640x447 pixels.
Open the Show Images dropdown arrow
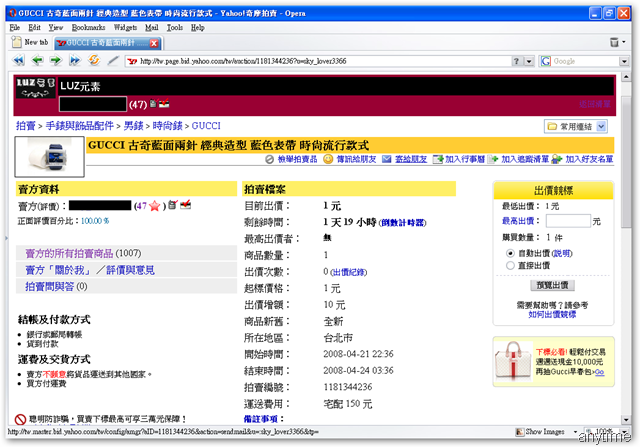pos(575,432)
